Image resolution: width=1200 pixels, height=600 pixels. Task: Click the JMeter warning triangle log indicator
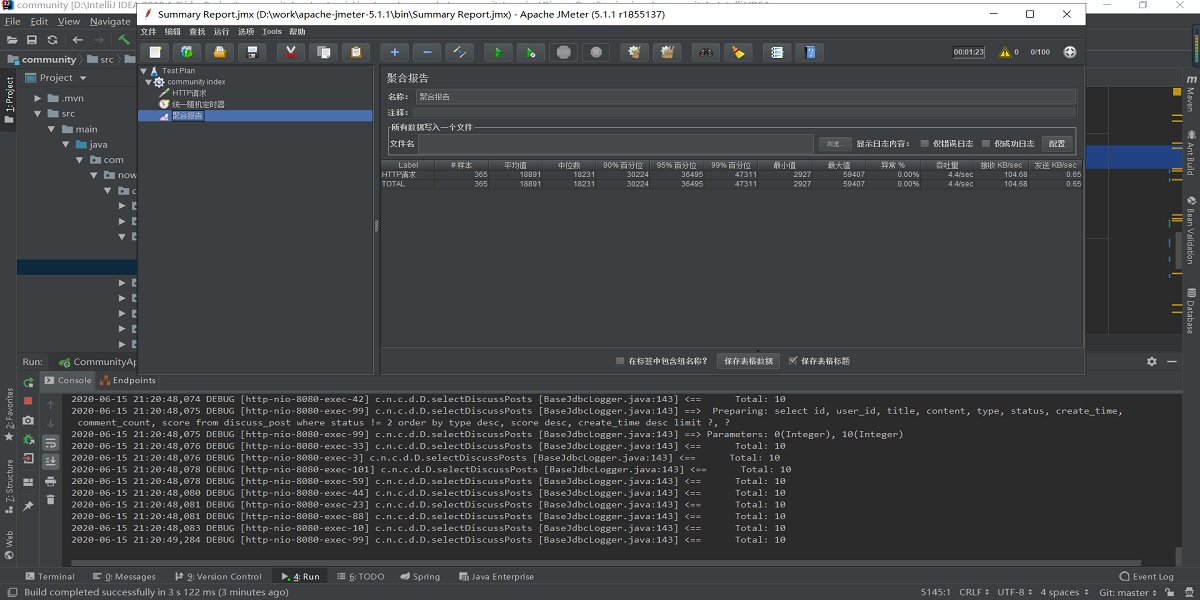click(x=1005, y=52)
